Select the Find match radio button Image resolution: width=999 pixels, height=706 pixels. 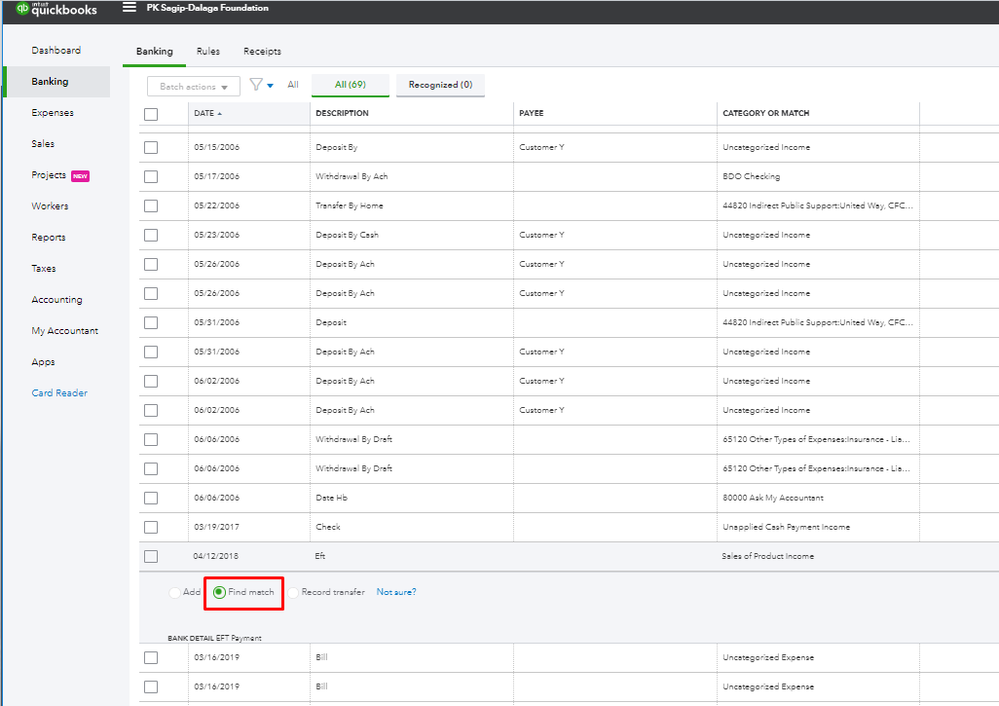tap(219, 592)
